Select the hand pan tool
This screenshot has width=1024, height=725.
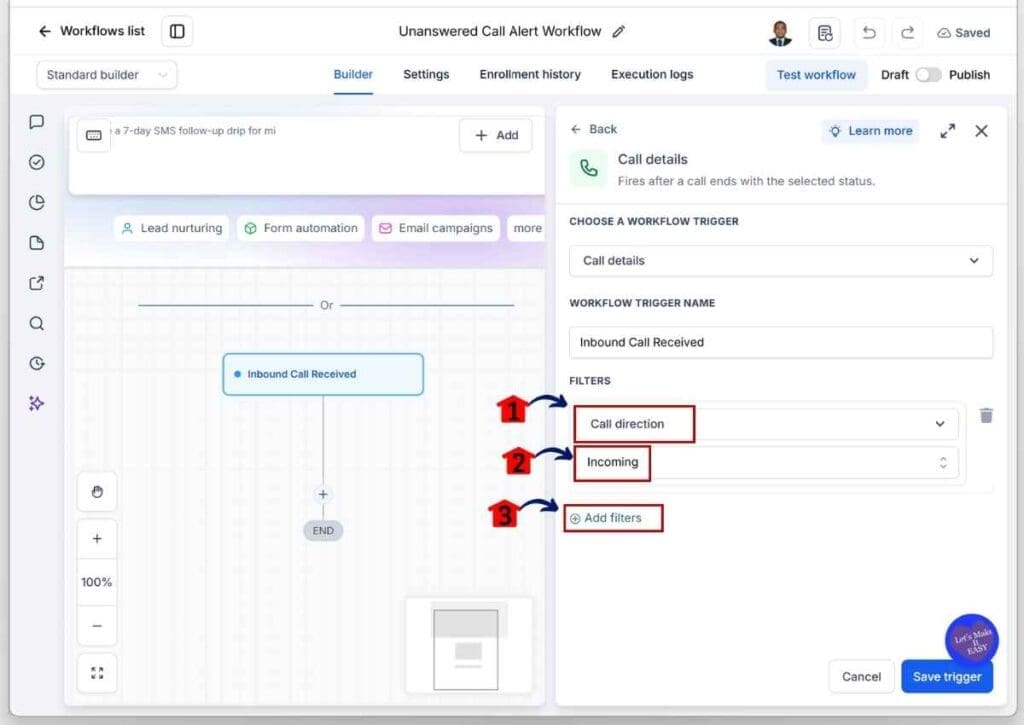97,492
